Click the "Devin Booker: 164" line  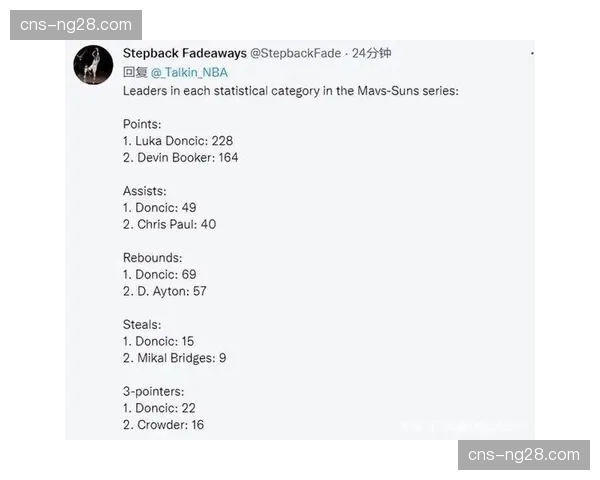pos(181,158)
